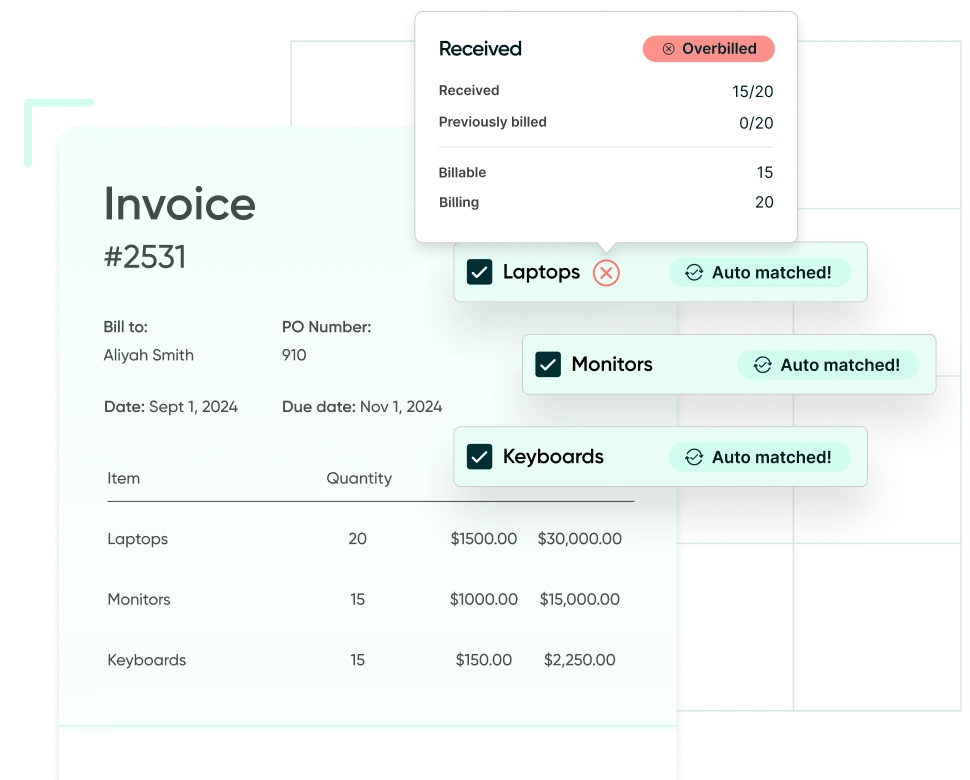Click the Auto matched button for Laptops
The width and height of the screenshot is (970, 780).
759,272
